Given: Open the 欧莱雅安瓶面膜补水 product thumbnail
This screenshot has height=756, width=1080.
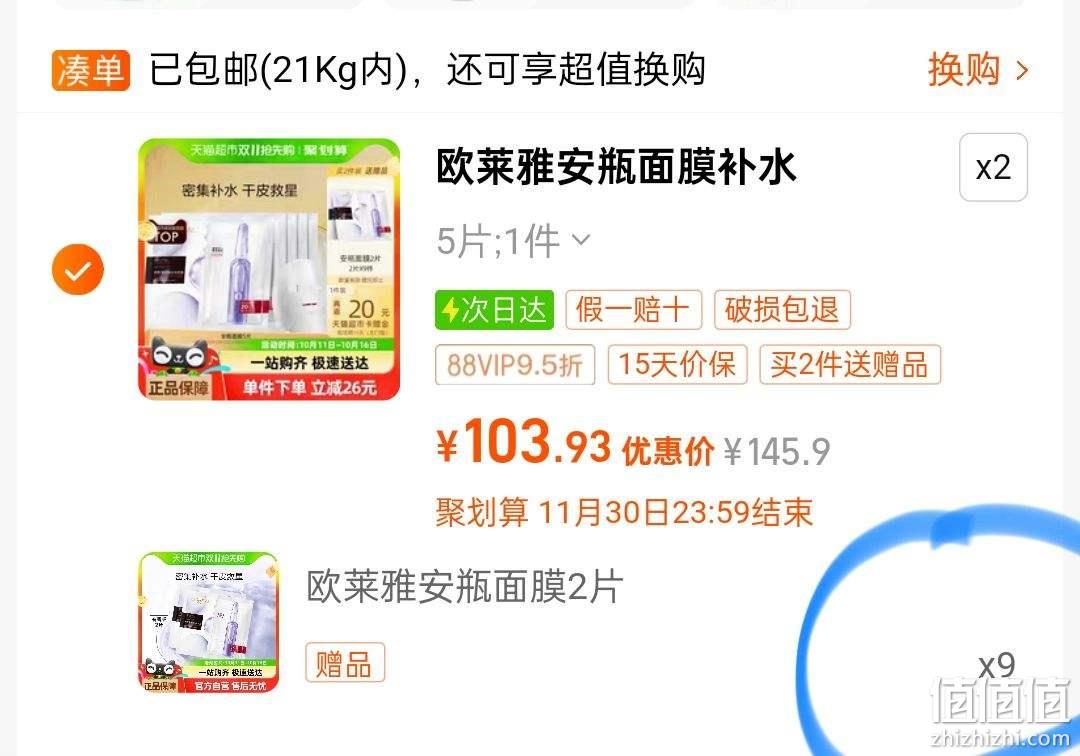Looking at the screenshot, I should (x=269, y=269).
